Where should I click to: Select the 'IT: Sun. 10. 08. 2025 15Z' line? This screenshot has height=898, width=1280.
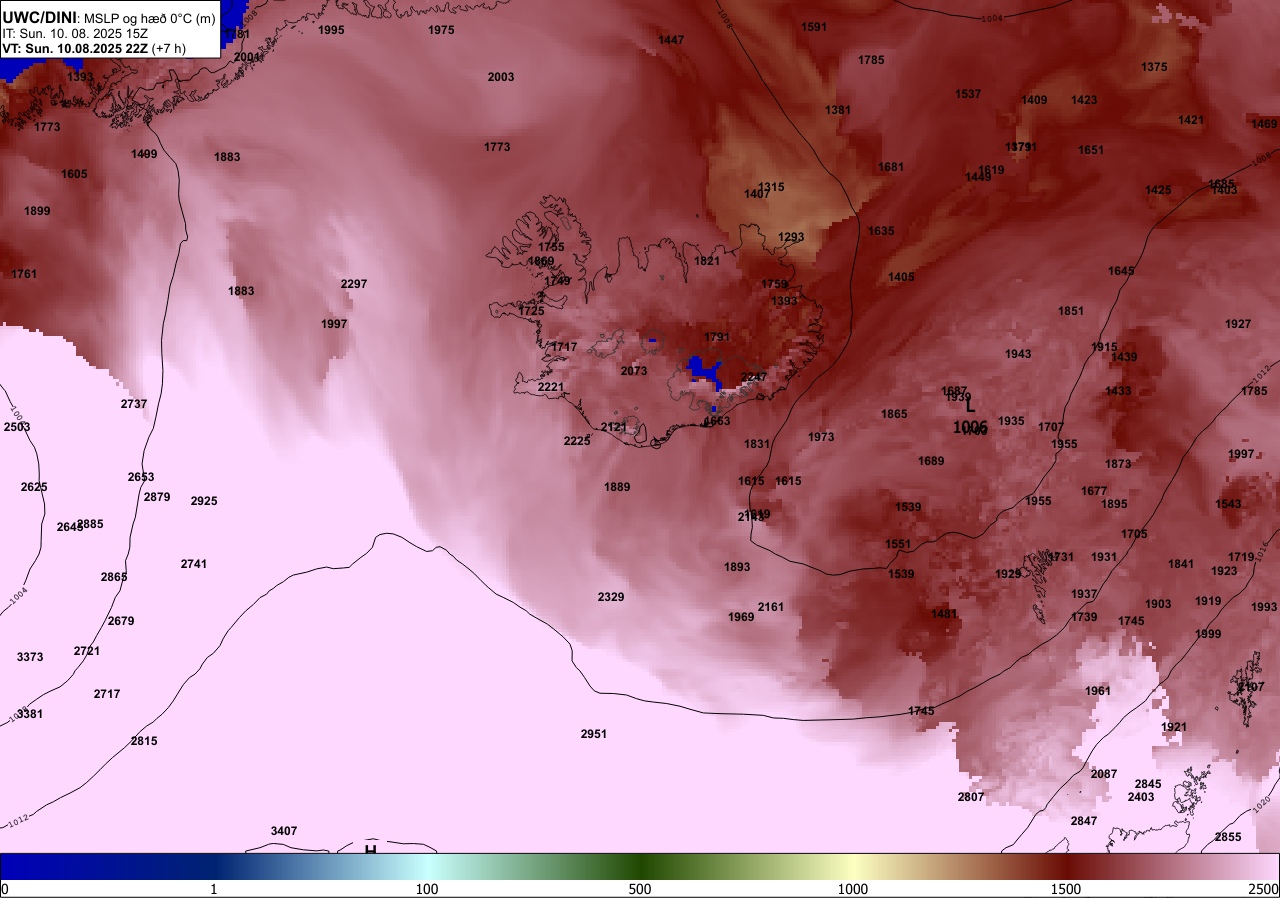pyautogui.click(x=75, y=33)
